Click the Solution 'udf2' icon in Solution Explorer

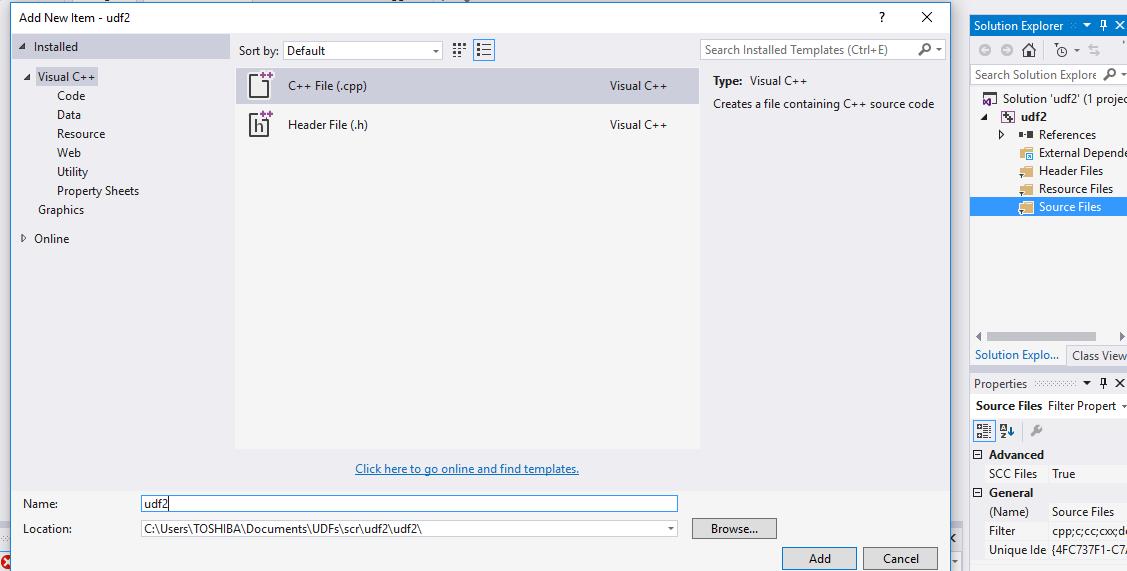[990, 99]
